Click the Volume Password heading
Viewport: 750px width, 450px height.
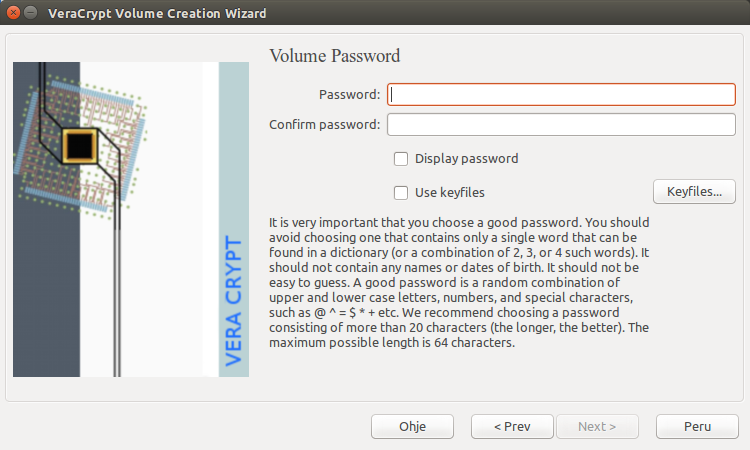(x=334, y=56)
